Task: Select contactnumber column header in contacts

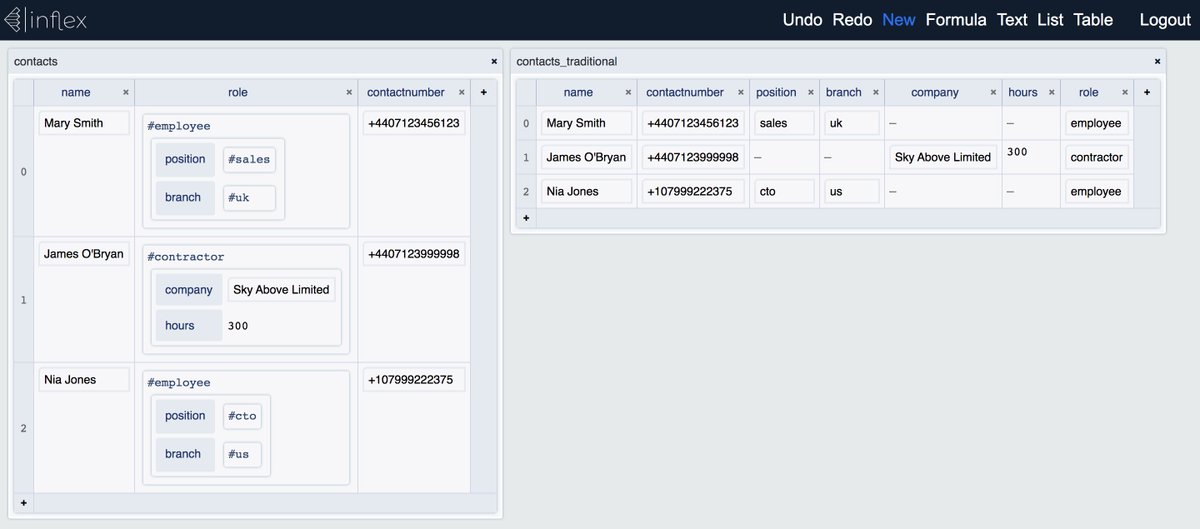Action: [406, 92]
